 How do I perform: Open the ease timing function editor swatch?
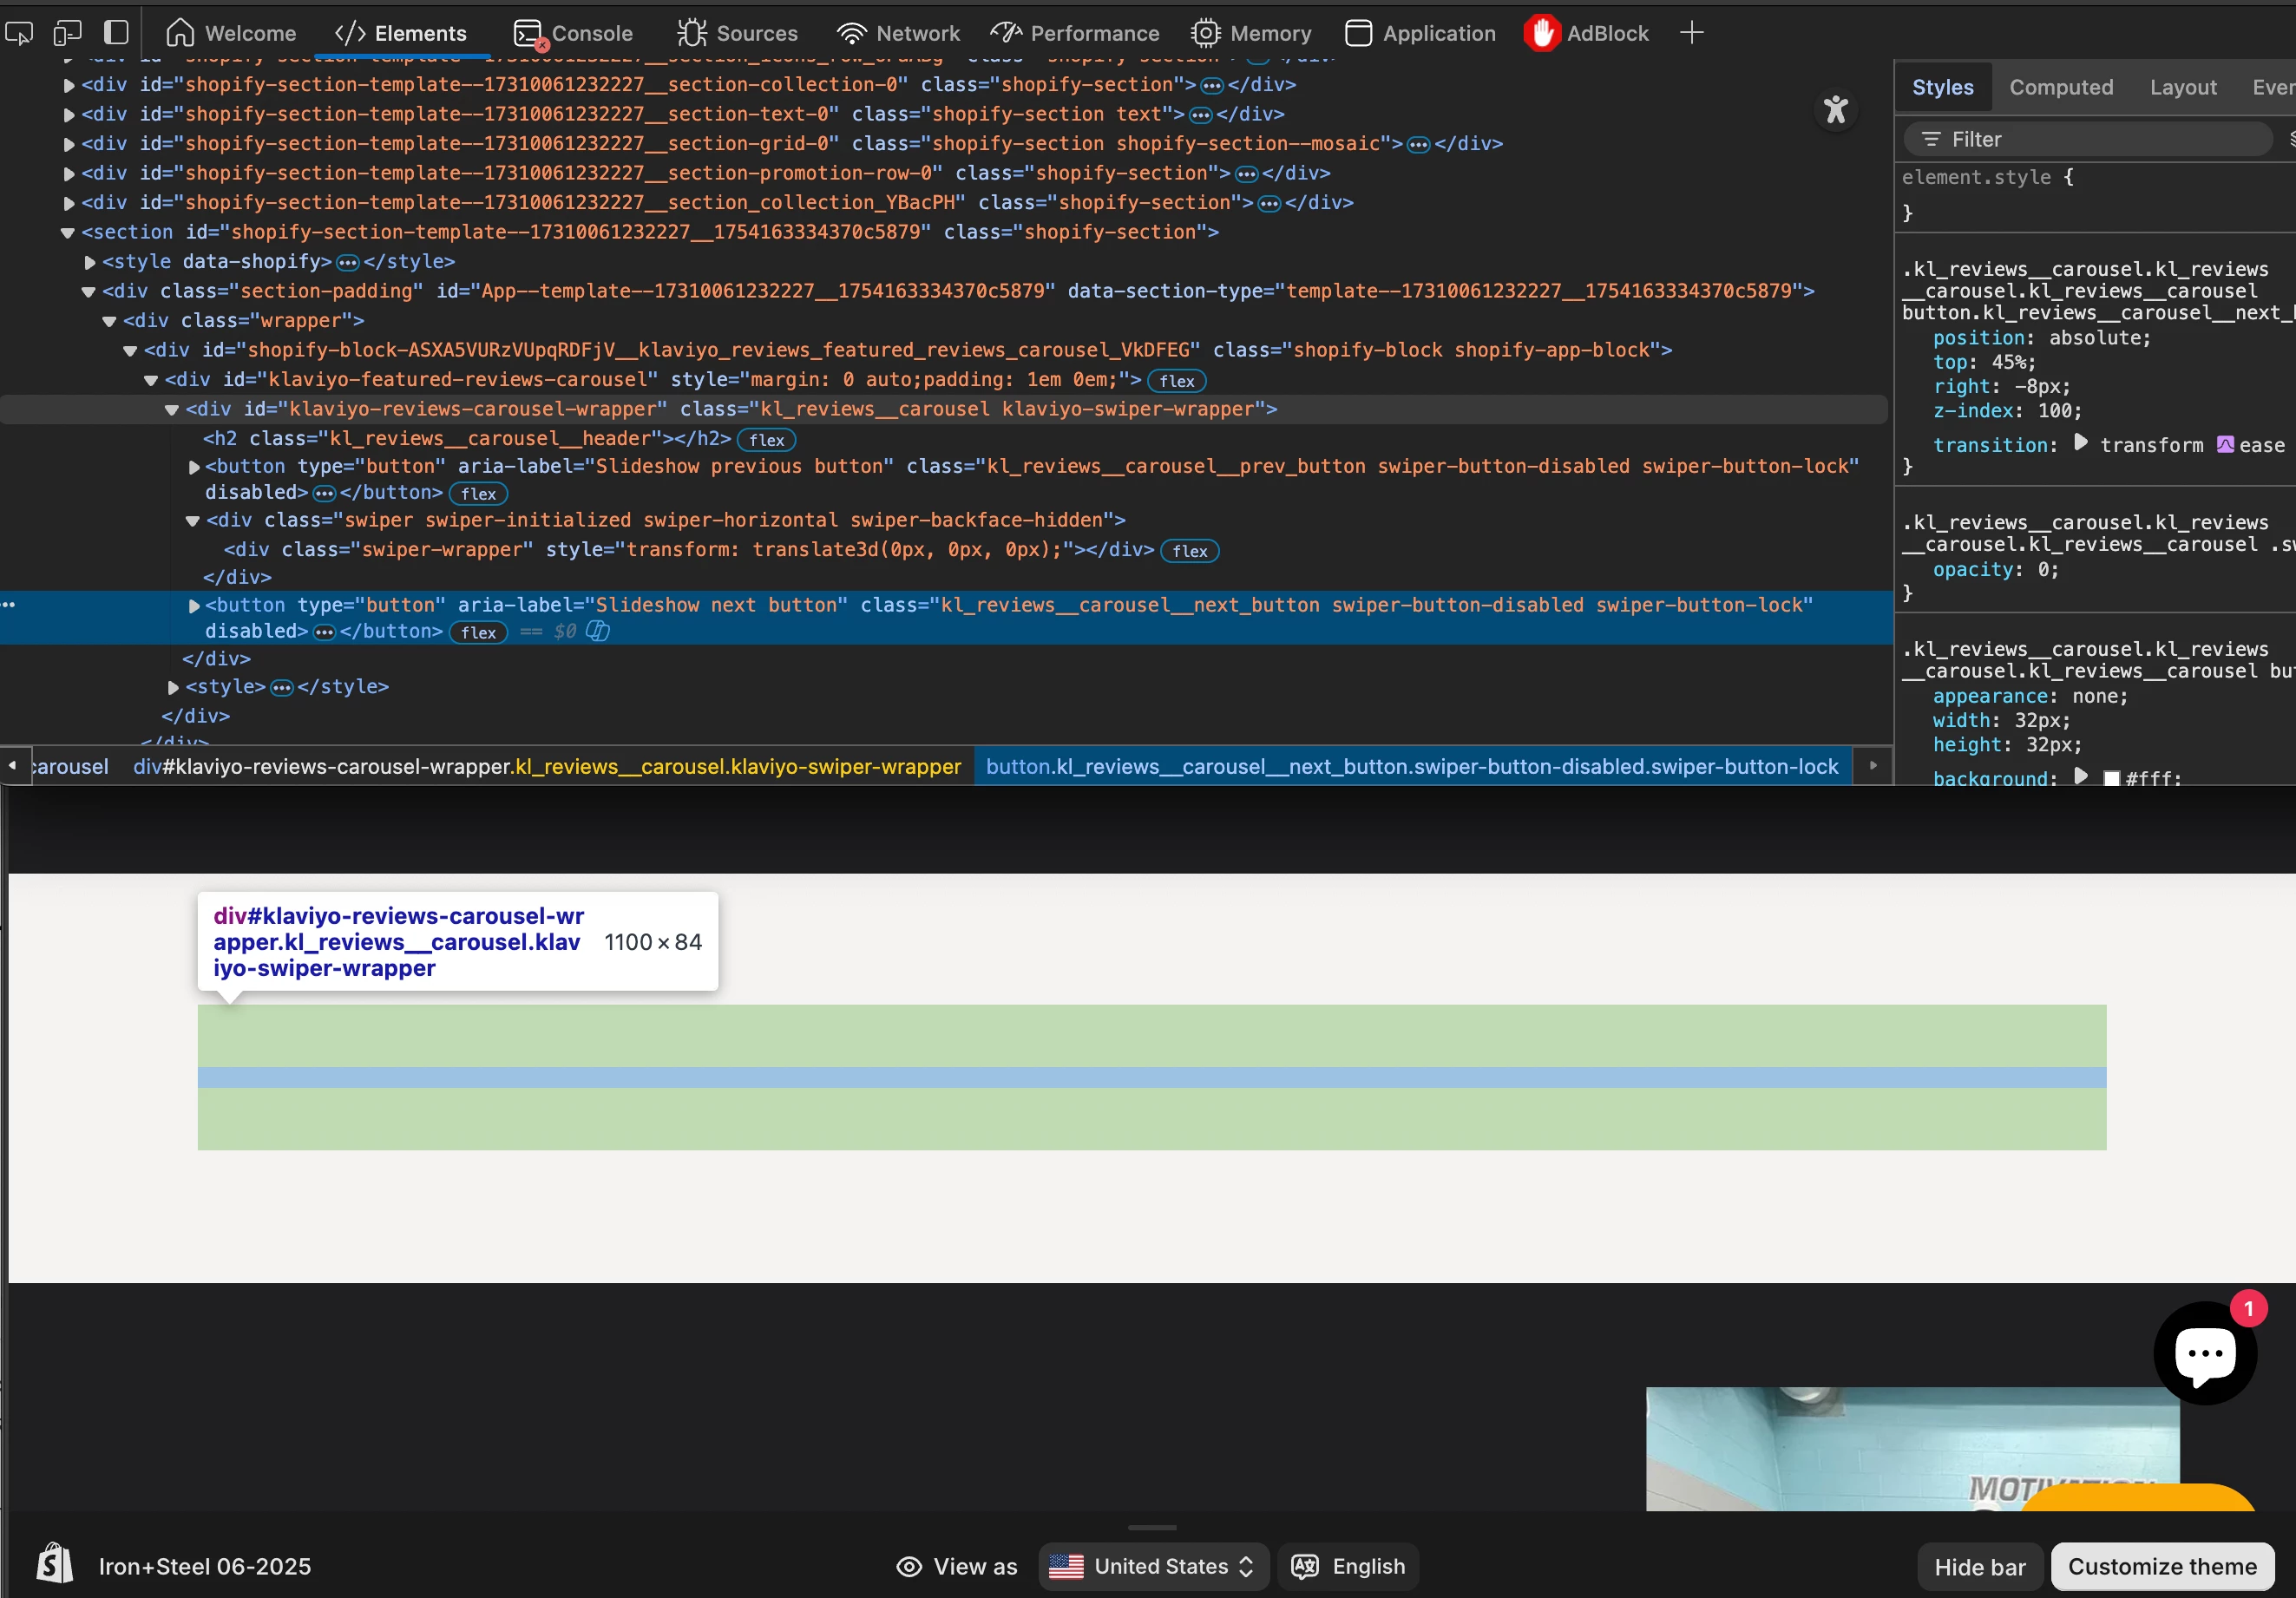tap(2226, 445)
